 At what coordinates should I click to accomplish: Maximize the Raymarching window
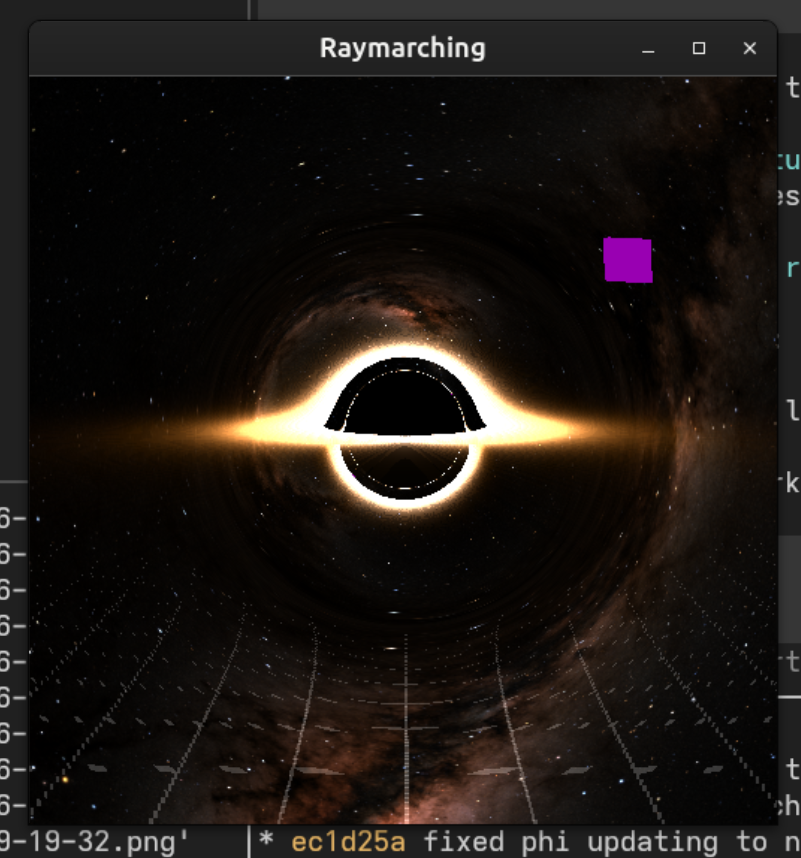pyautogui.click(x=698, y=48)
